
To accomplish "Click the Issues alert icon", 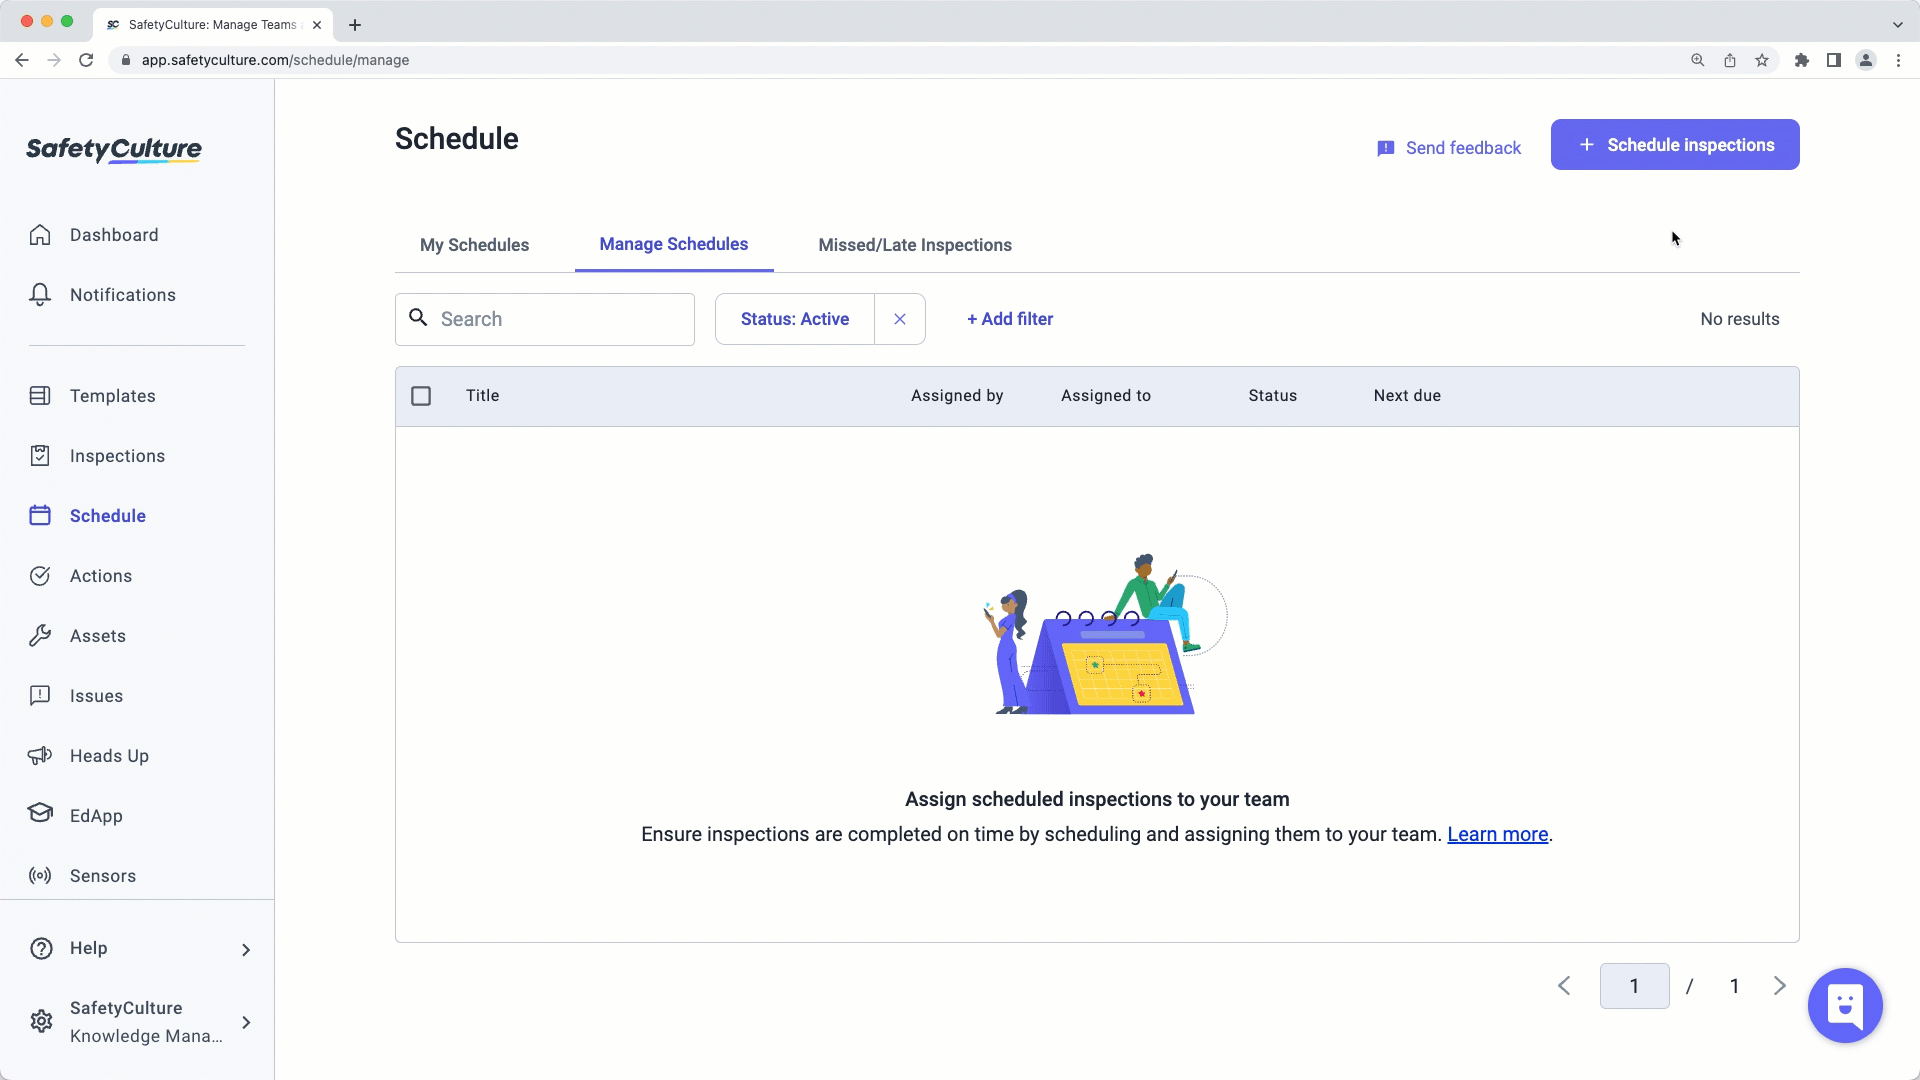I will click(40, 696).
